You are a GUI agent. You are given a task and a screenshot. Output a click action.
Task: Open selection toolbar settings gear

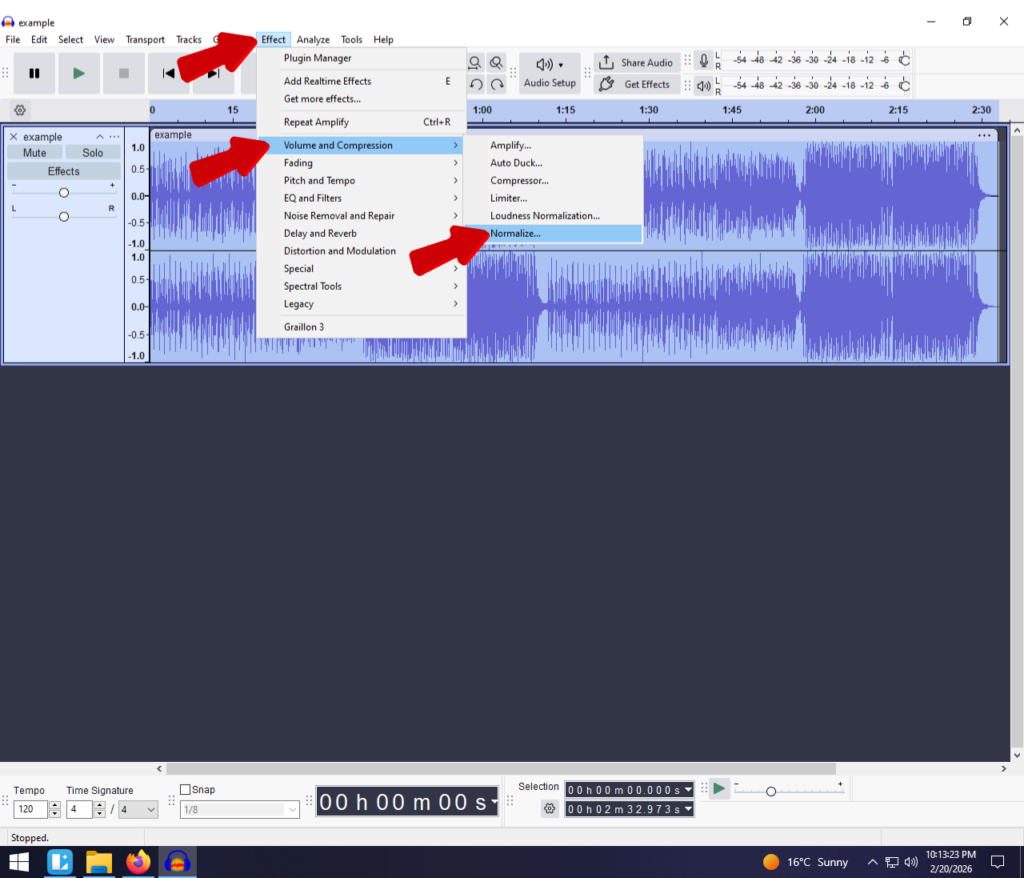tap(549, 809)
